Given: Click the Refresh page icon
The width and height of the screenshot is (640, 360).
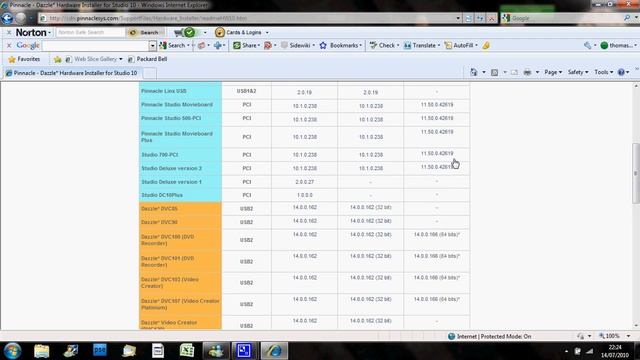Looking at the screenshot, I should (480, 18).
